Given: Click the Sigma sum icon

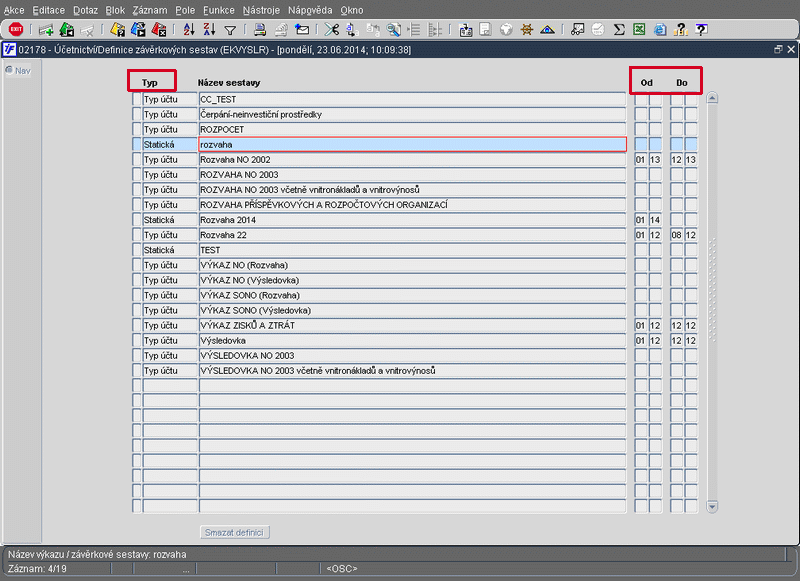Looking at the screenshot, I should coord(619,30).
